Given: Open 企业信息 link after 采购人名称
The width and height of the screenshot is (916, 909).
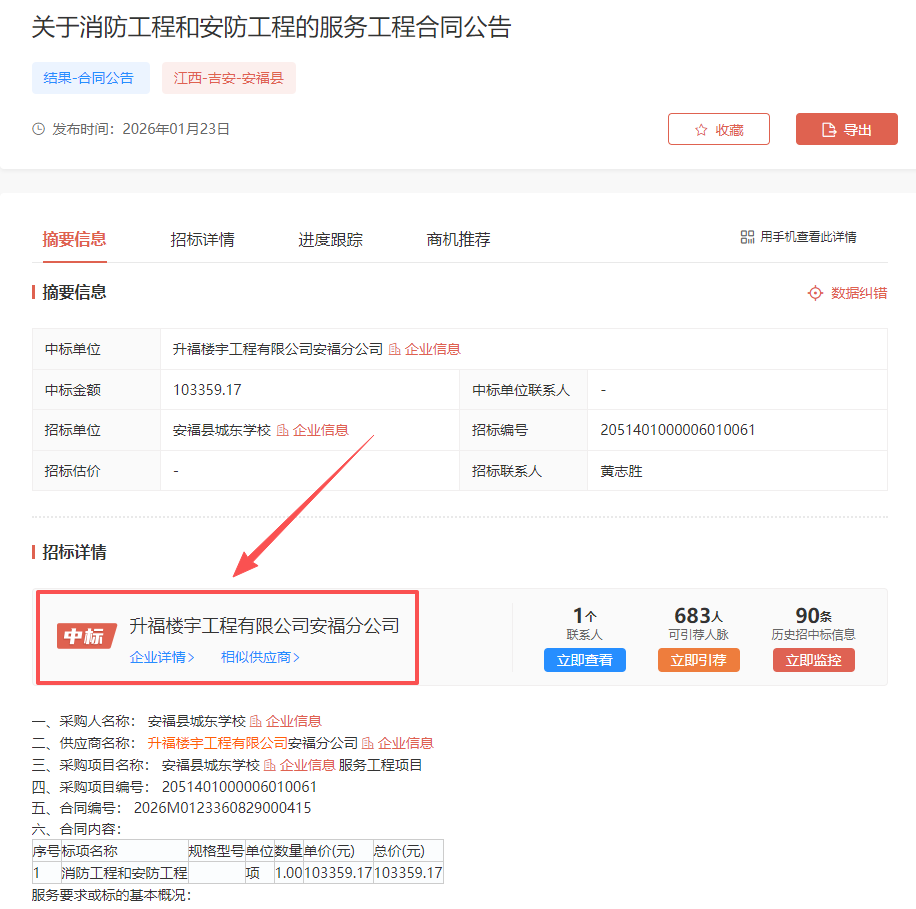Looking at the screenshot, I should pos(292,721).
